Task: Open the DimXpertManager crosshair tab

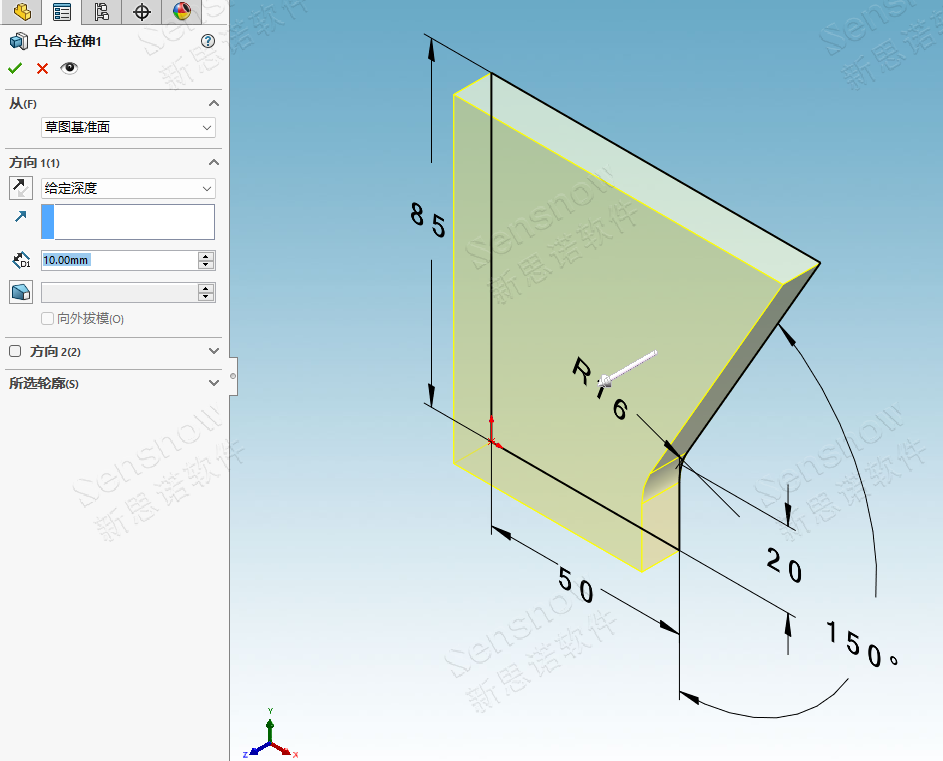Action: (141, 12)
